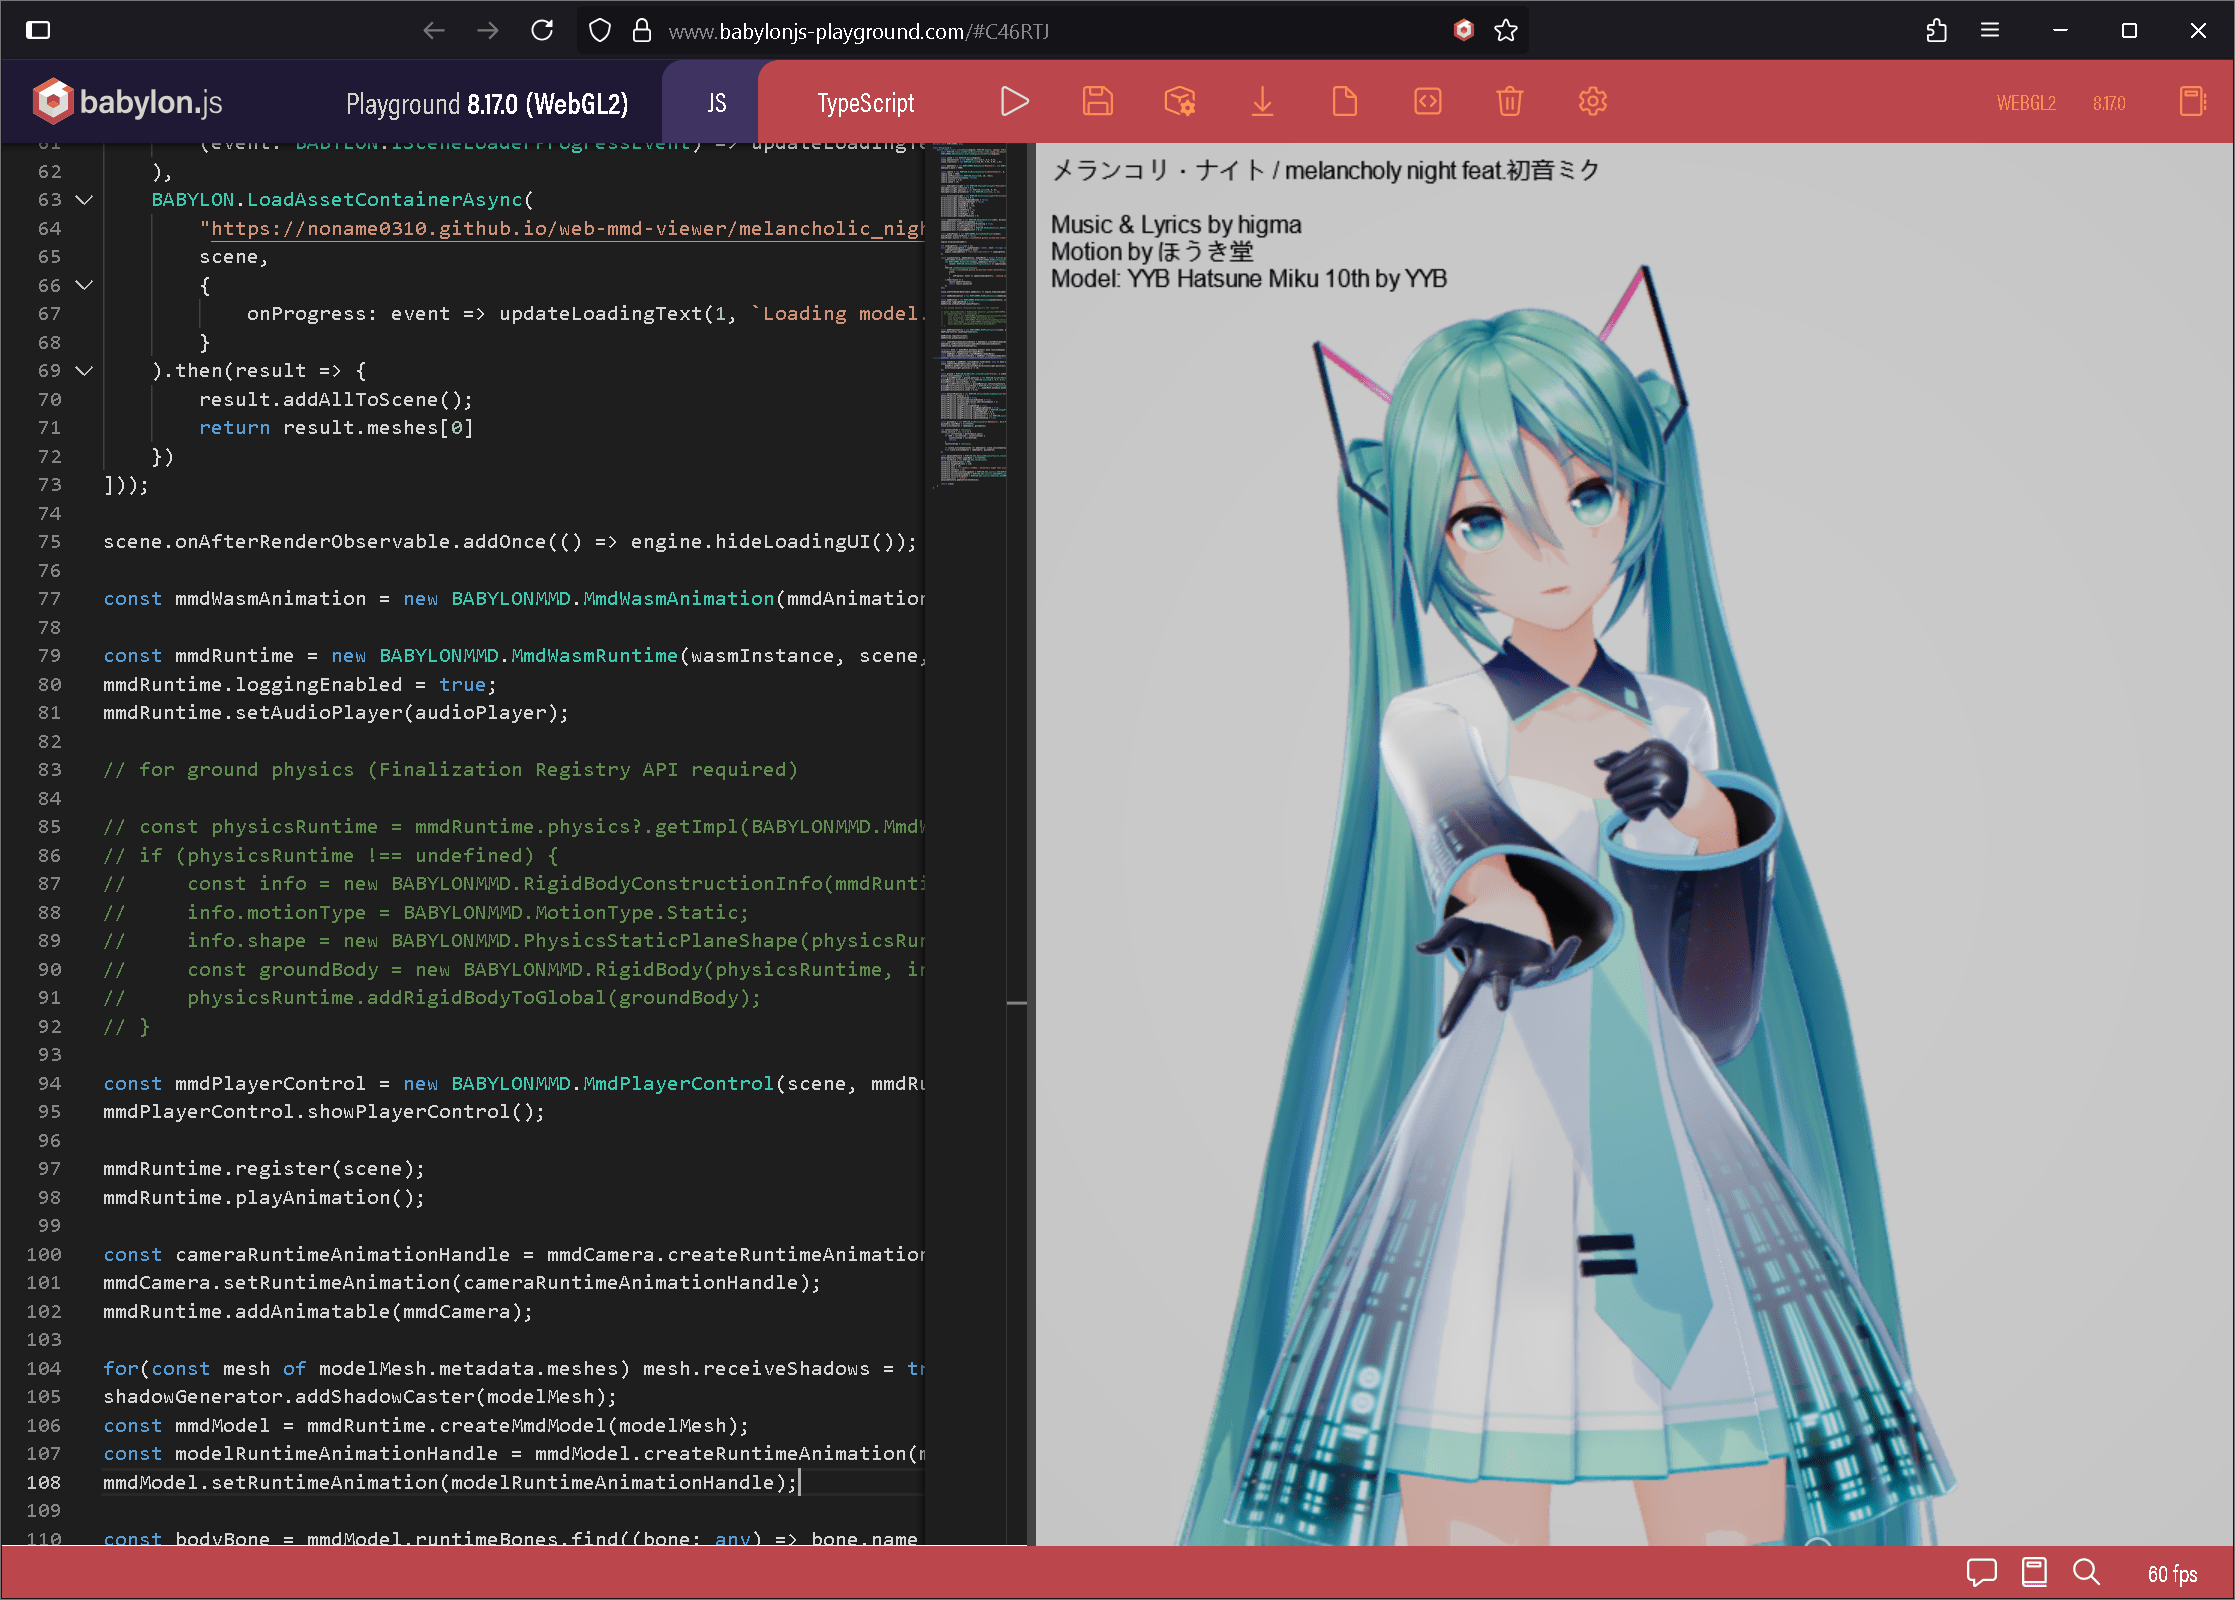Open the Inspector panel
The image size is (2235, 1600).
click(1180, 101)
